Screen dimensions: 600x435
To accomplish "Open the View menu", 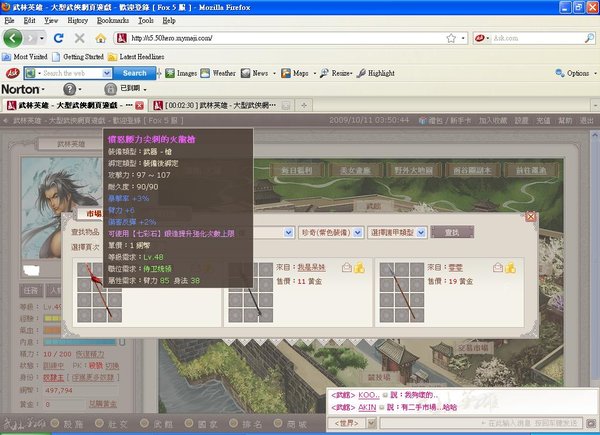I will (x=51, y=20).
